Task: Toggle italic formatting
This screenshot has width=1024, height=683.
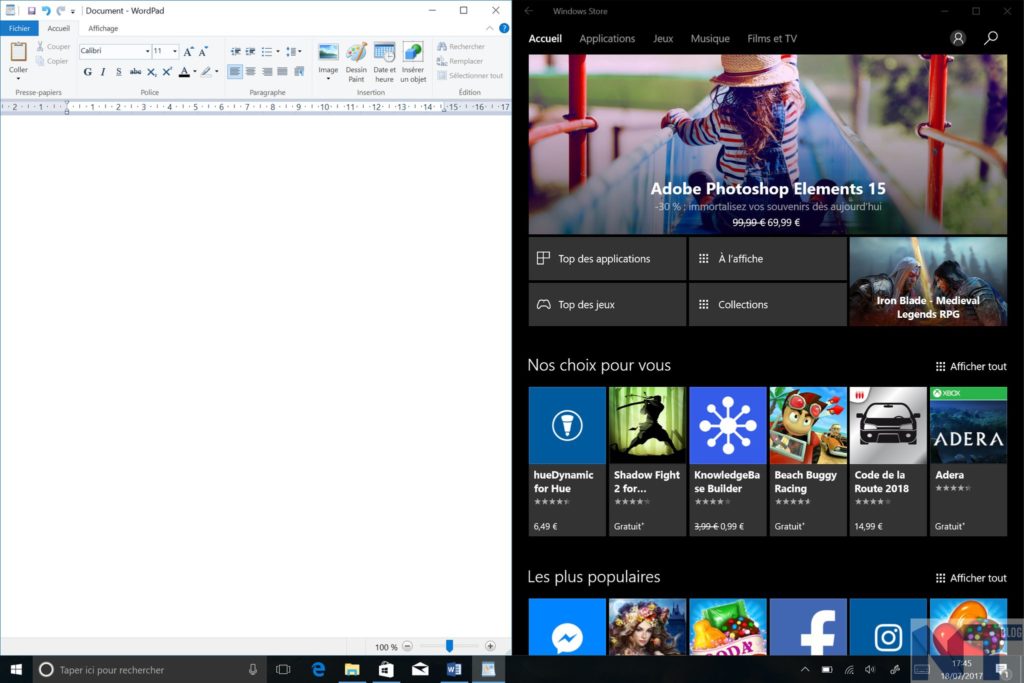Action: (x=103, y=72)
